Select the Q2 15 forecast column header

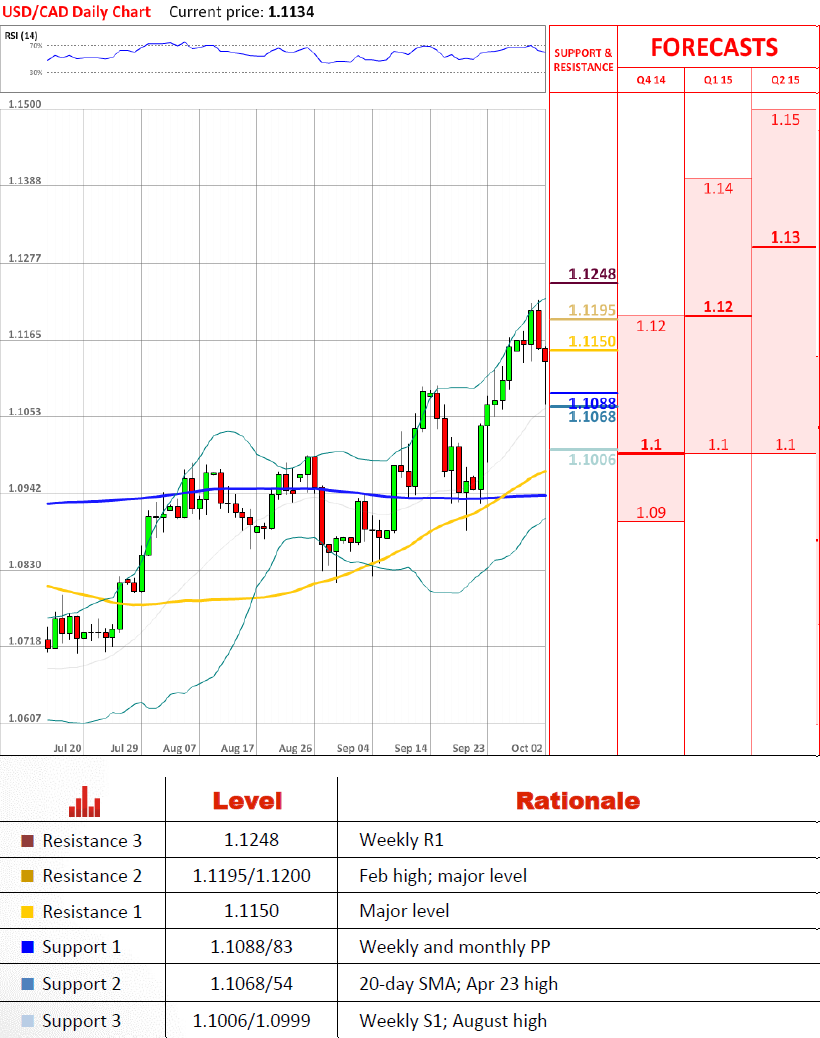point(785,80)
